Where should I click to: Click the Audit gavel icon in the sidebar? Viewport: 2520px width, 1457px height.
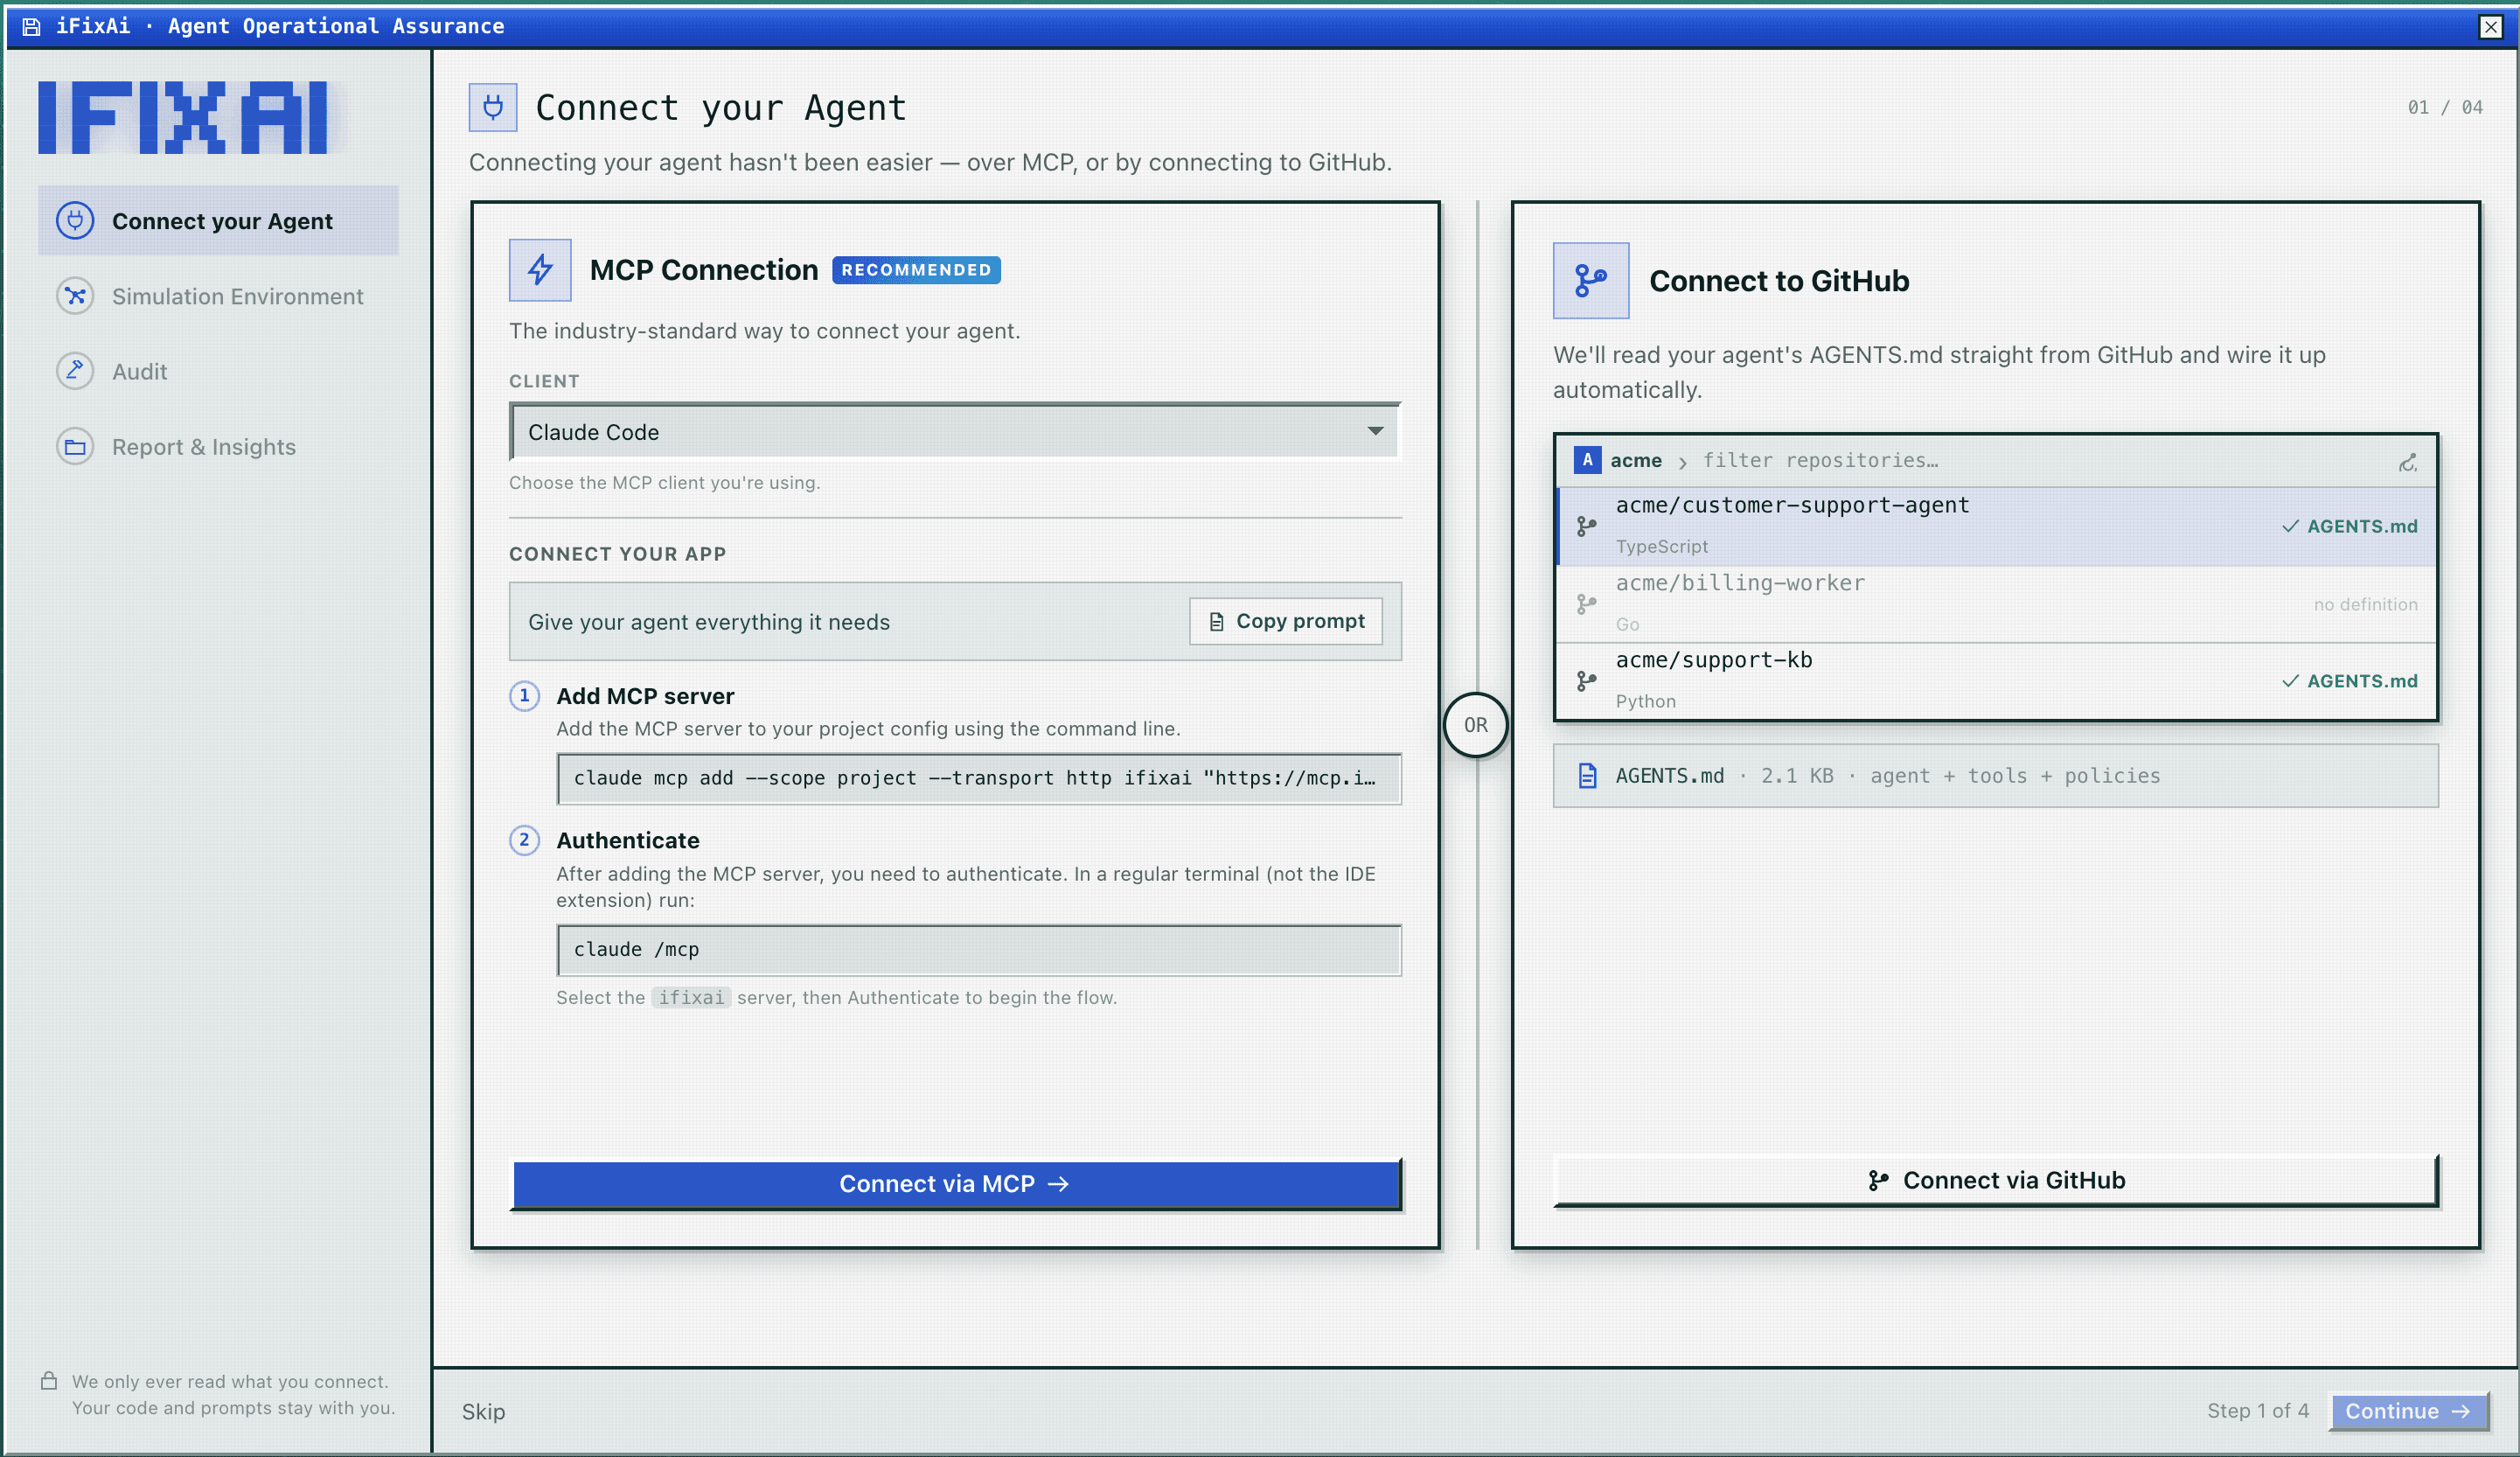[75, 371]
